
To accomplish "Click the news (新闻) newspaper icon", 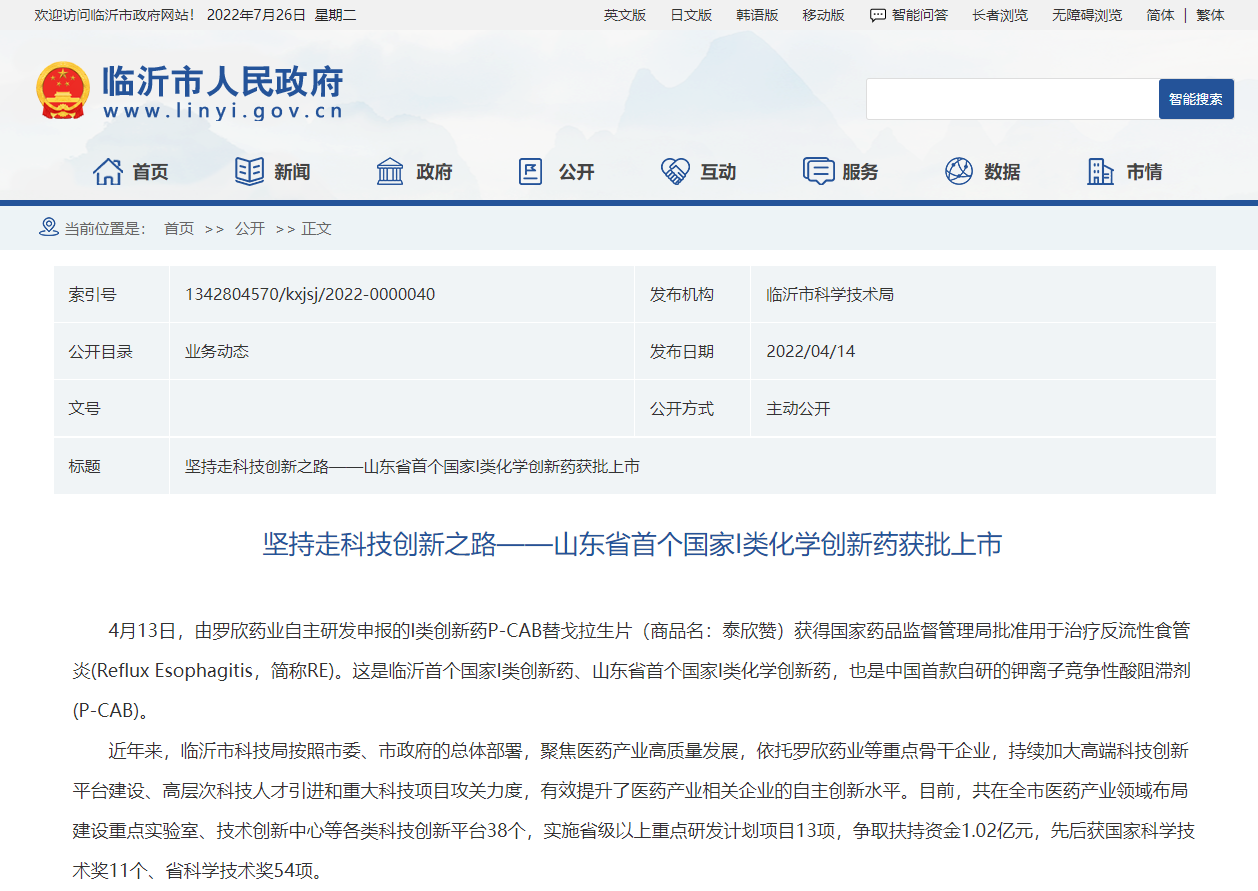I will pyautogui.click(x=249, y=172).
